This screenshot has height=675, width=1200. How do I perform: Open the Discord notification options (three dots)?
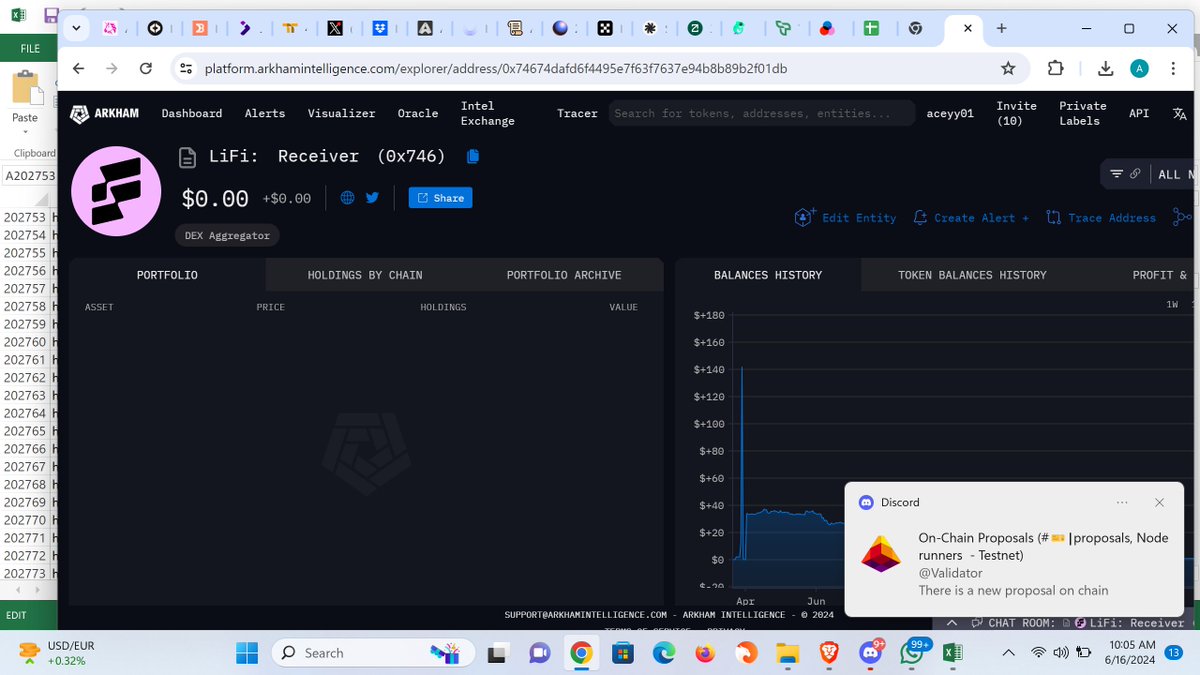coord(1122,502)
